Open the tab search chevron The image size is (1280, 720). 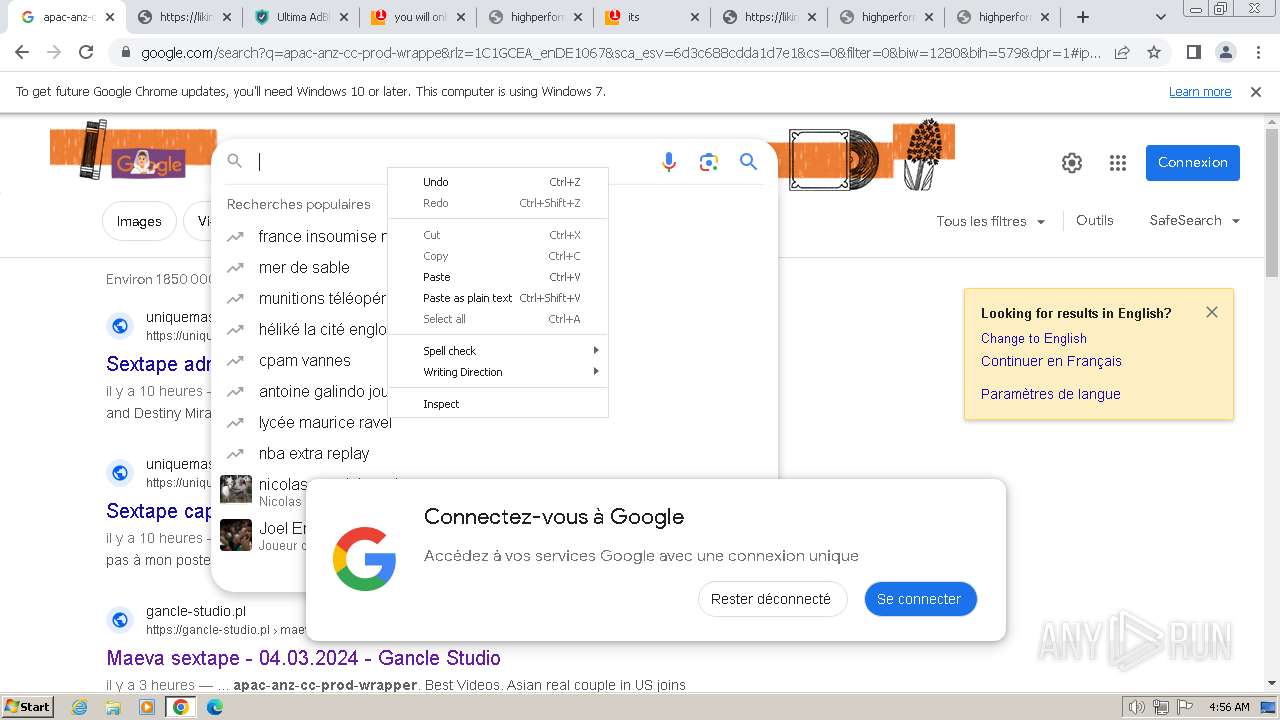(1161, 17)
